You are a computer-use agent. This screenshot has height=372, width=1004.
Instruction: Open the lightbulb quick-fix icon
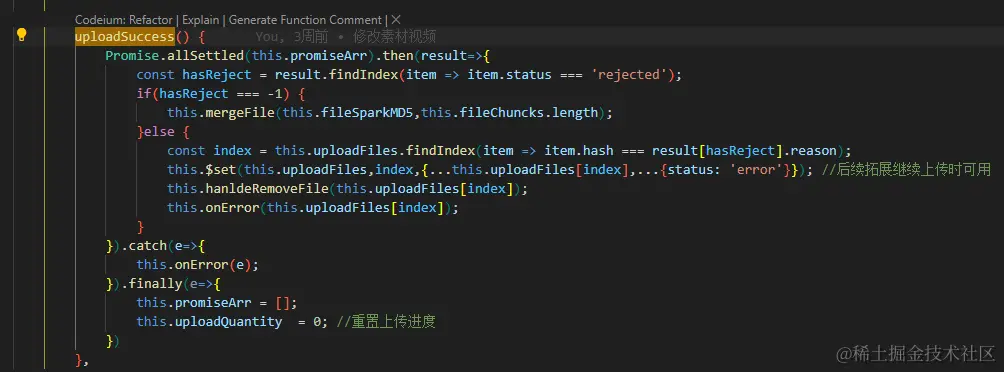[21, 35]
